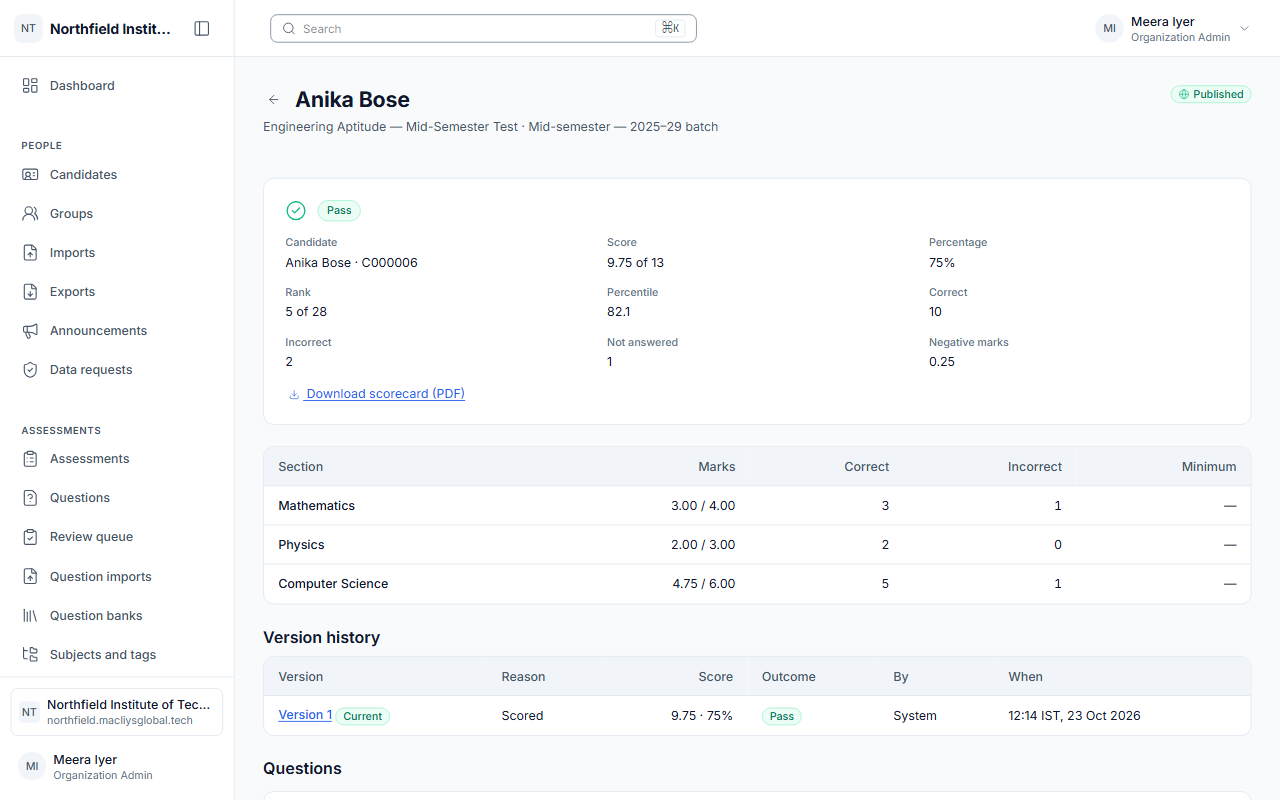Click the Northfield Institute header logo title
The width and height of the screenshot is (1280, 800).
click(110, 29)
